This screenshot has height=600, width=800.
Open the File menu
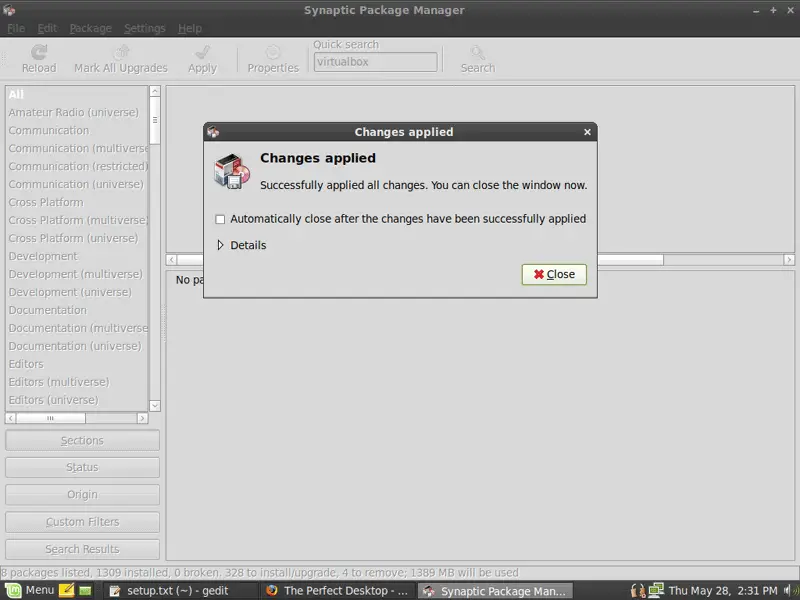[16, 29]
